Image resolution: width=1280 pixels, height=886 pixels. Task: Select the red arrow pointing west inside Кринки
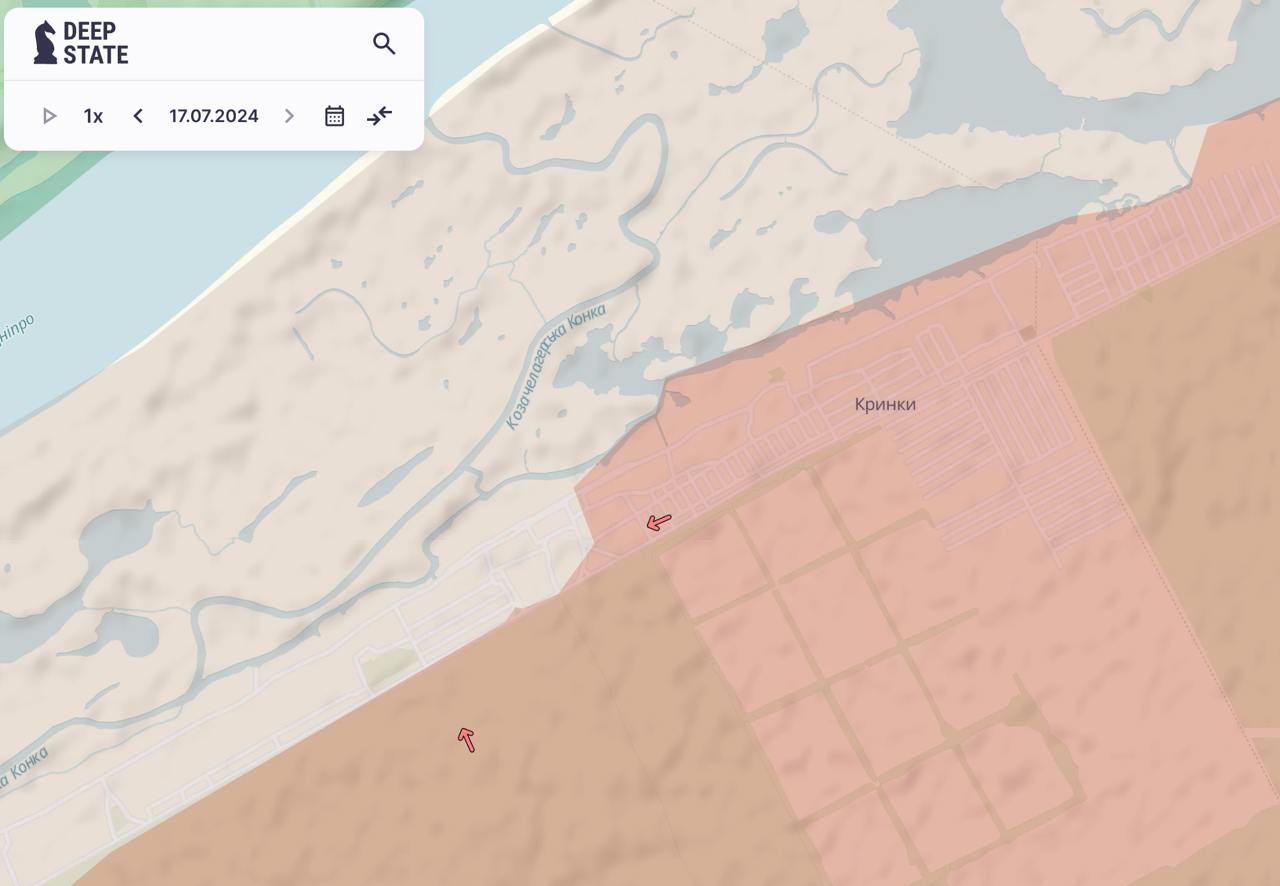pyautogui.click(x=658, y=522)
